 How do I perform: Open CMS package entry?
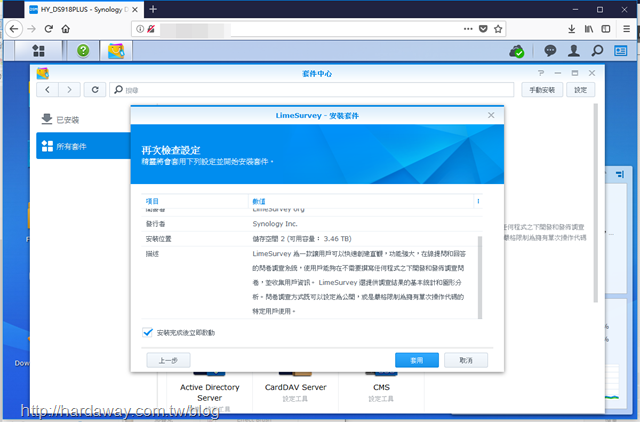pos(381,388)
